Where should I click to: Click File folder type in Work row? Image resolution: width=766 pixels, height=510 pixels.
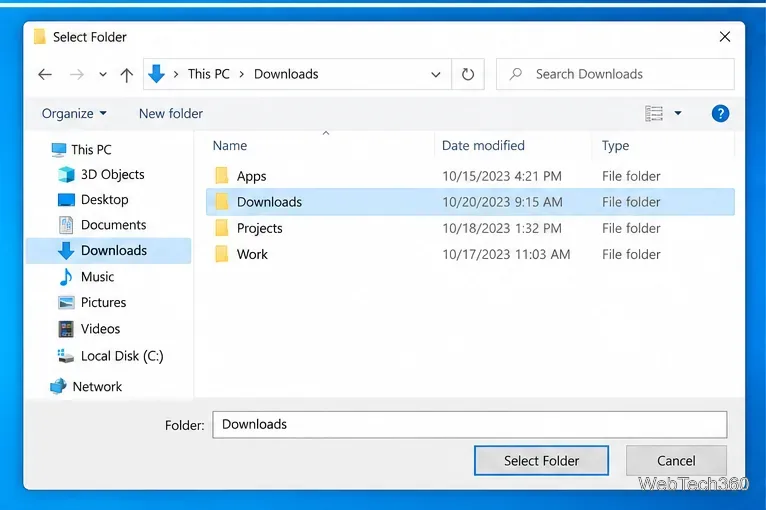click(631, 254)
